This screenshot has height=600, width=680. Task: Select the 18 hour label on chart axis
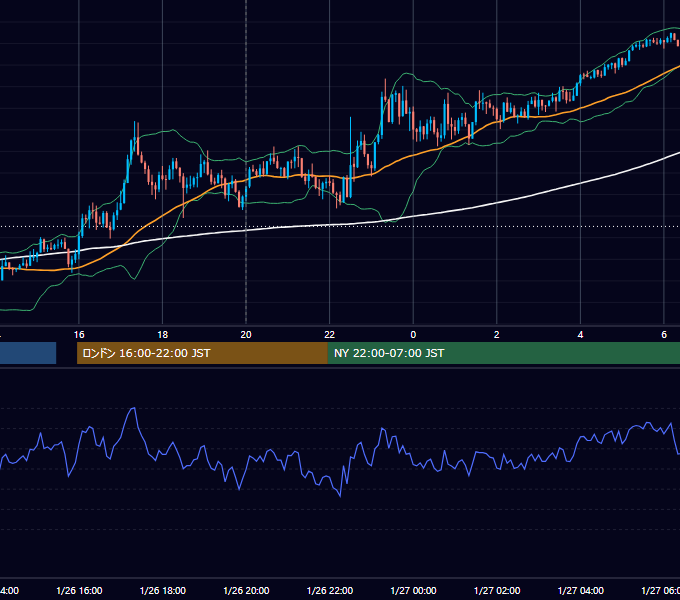pyautogui.click(x=162, y=335)
